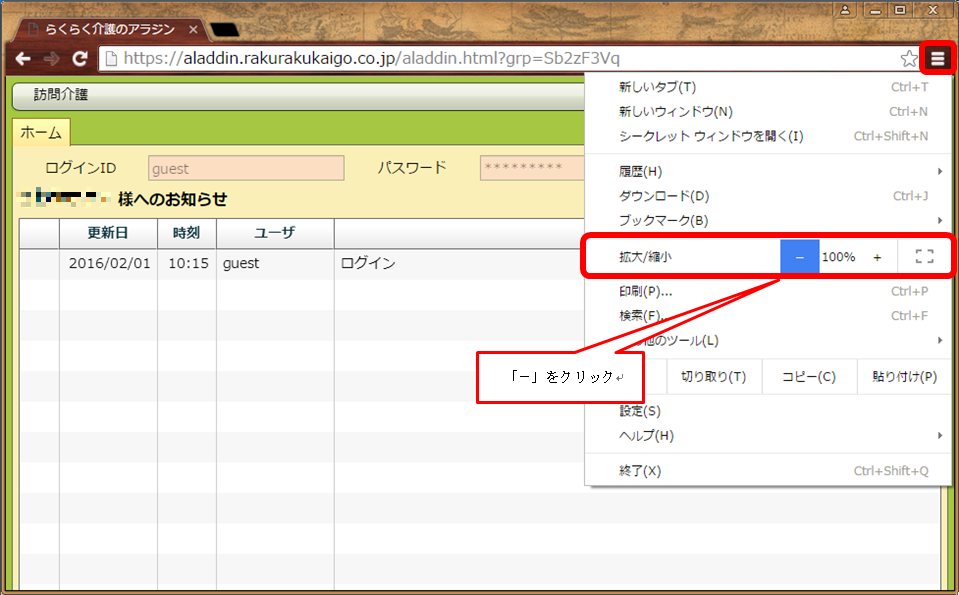Reload the page with refresh icon
The height and width of the screenshot is (595, 959).
point(80,58)
